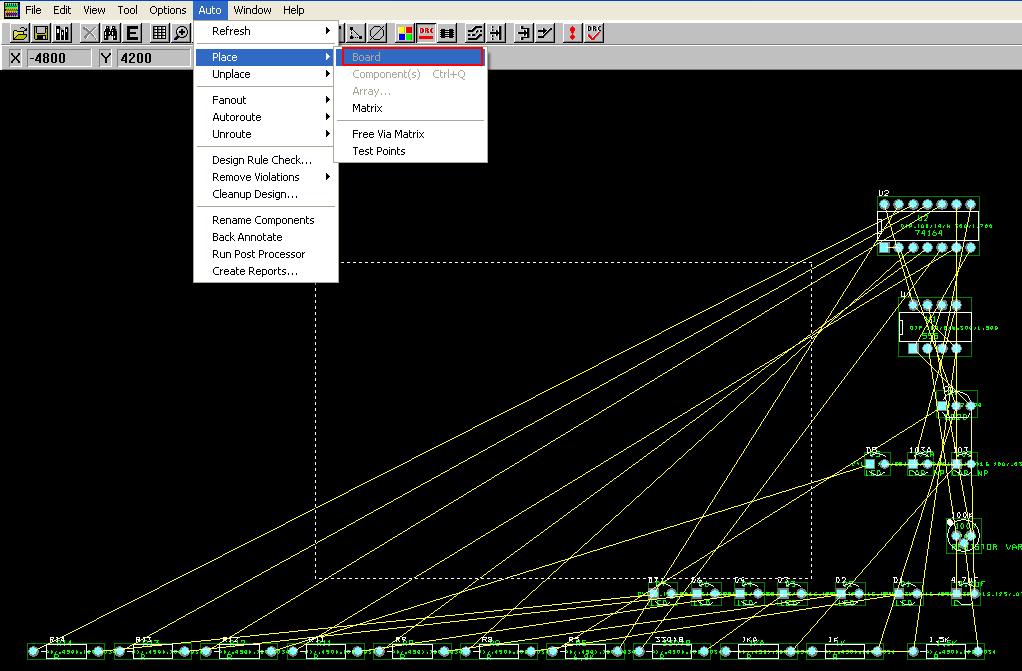This screenshot has height=671, width=1022.
Task: Click the magnifier zoom icon
Action: pyautogui.click(x=181, y=33)
